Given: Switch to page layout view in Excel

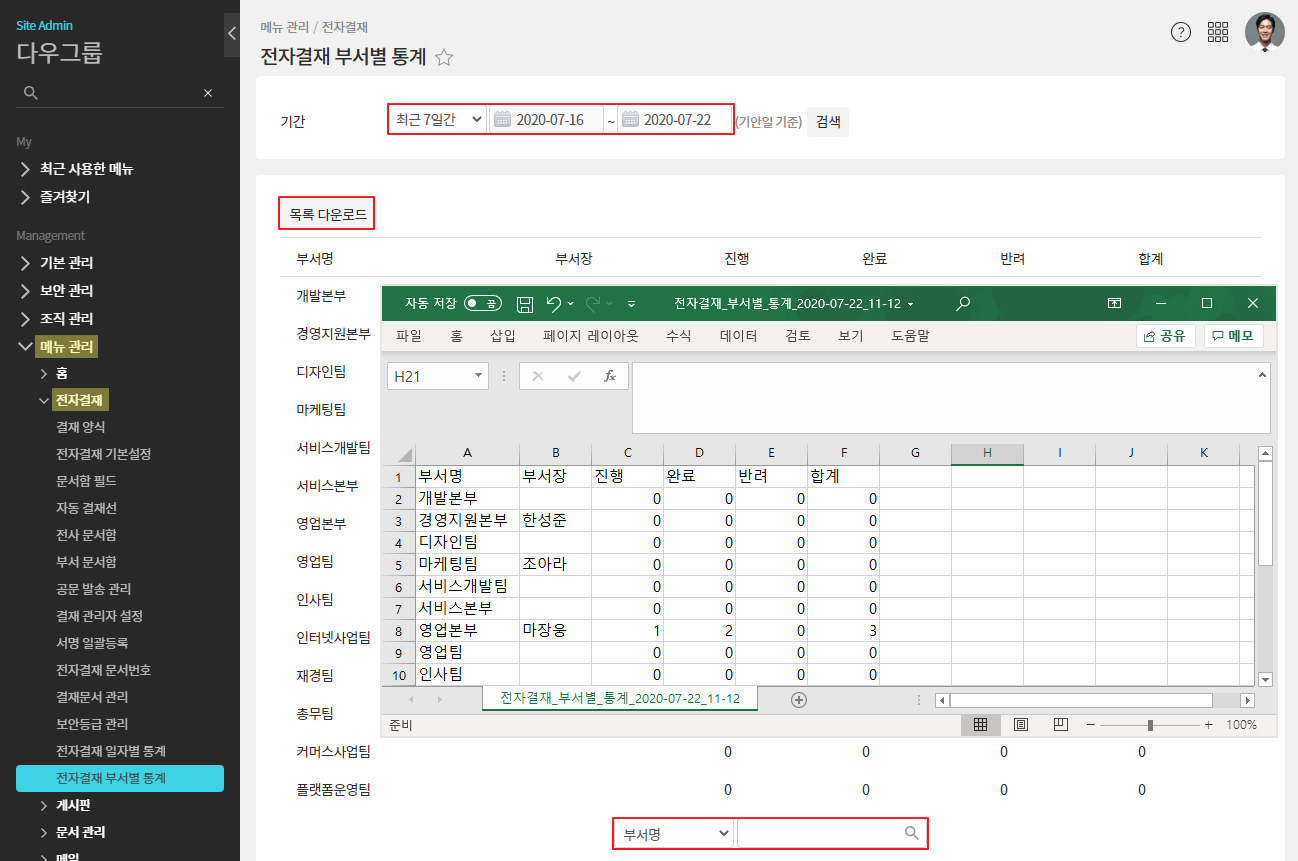Looking at the screenshot, I should tap(1021, 725).
